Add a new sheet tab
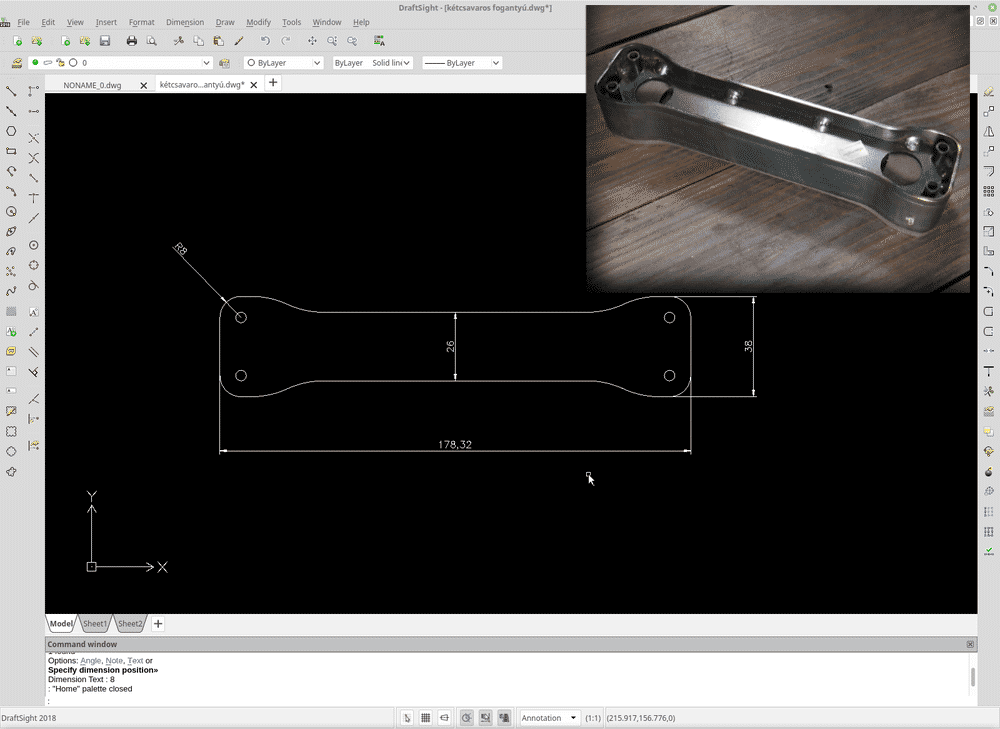The height and width of the screenshot is (729, 1000). pyautogui.click(x=158, y=624)
